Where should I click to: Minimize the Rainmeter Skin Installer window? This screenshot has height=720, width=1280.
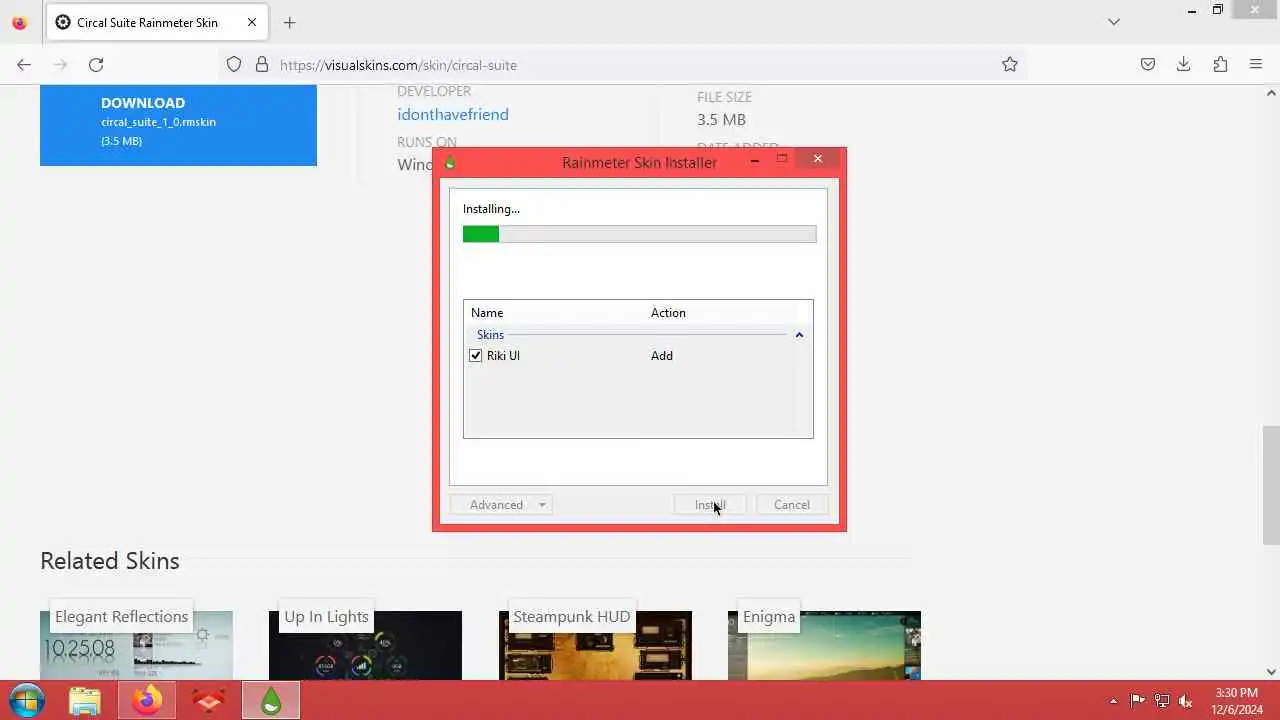pos(755,159)
